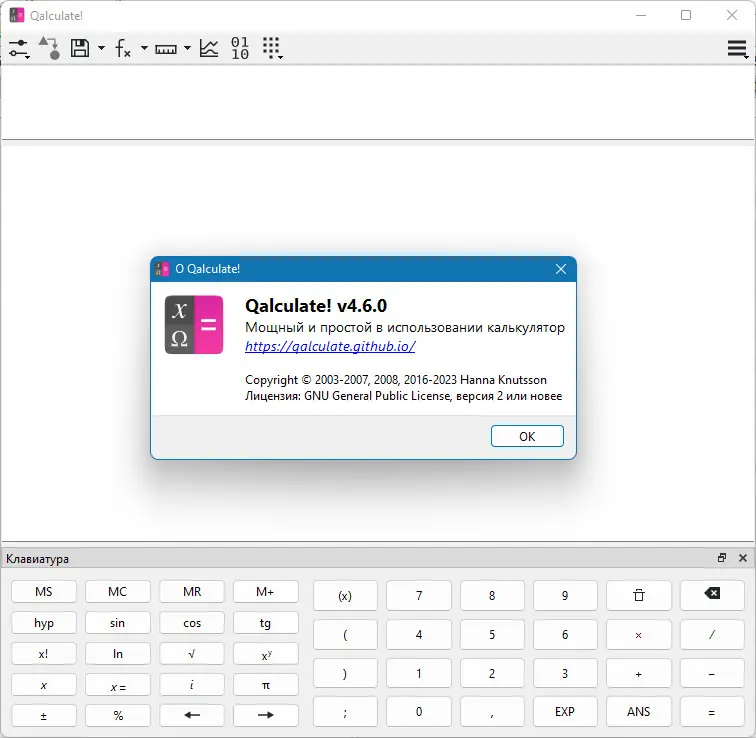Click the ANS keypad button
Screen dimensions: 756x738
click(x=639, y=711)
